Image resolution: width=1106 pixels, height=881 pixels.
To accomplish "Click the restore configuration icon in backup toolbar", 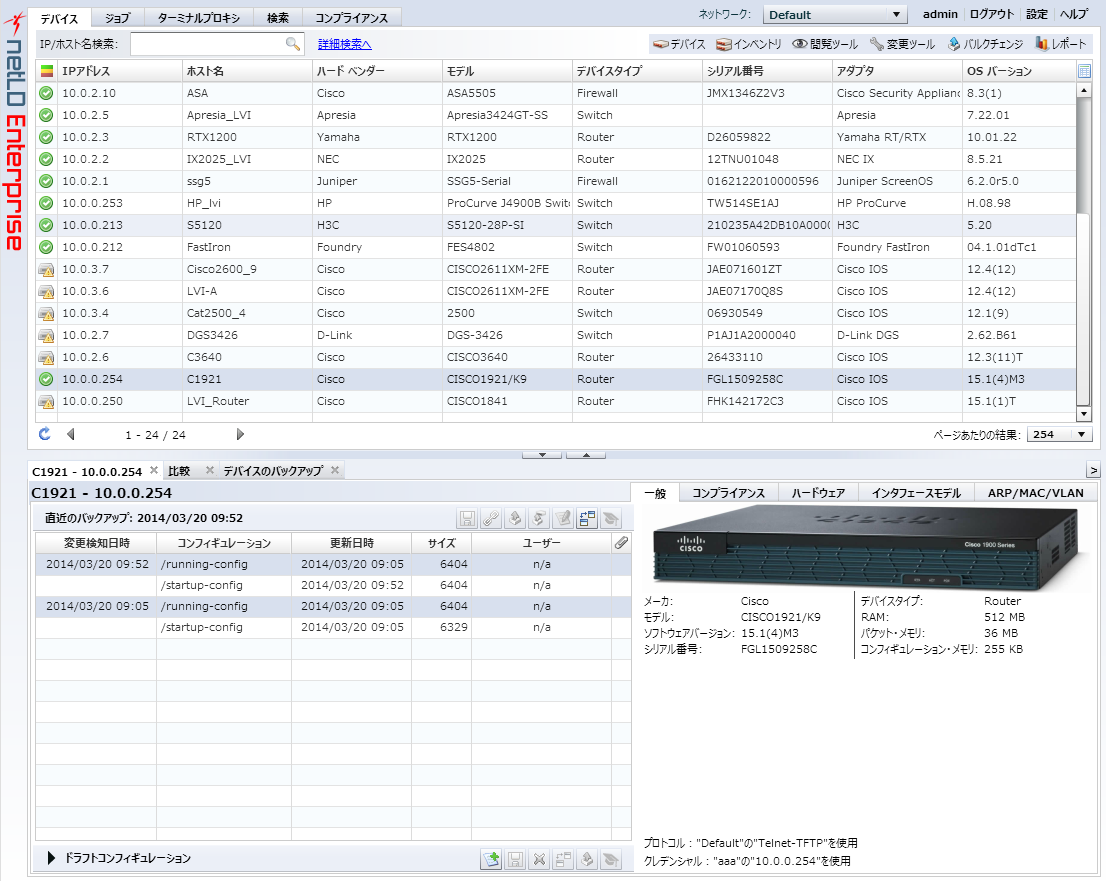I will click(539, 519).
